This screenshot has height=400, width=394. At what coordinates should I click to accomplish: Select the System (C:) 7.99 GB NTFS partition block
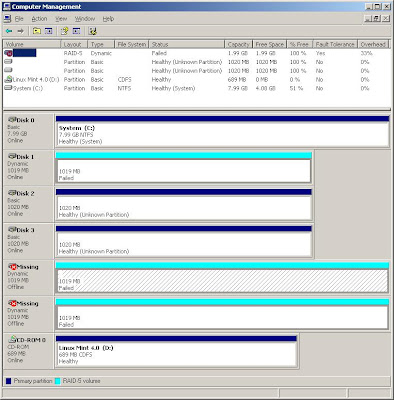222,131
